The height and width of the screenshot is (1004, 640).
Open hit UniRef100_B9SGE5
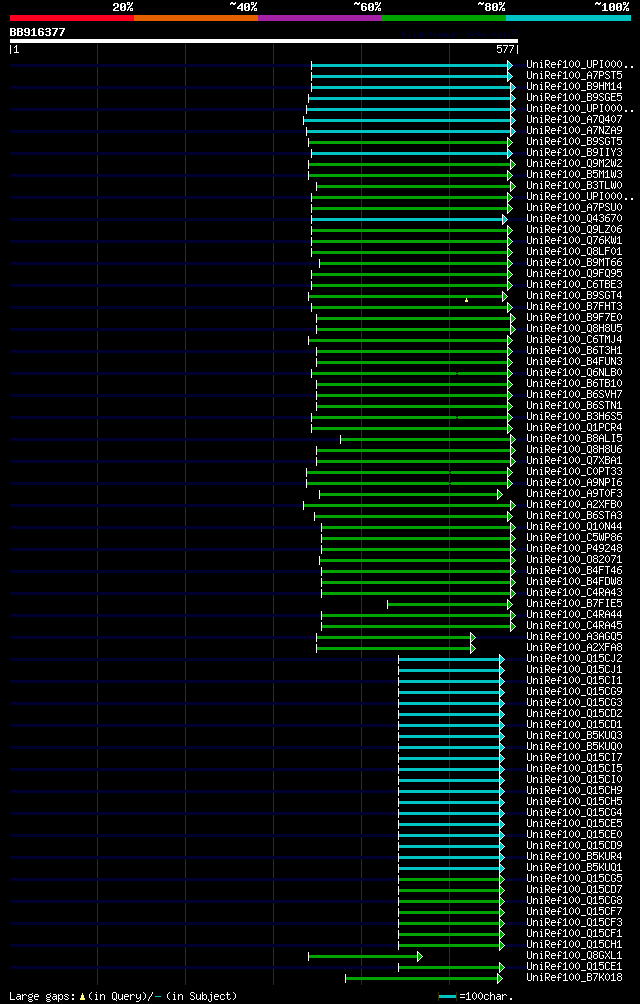(574, 97)
